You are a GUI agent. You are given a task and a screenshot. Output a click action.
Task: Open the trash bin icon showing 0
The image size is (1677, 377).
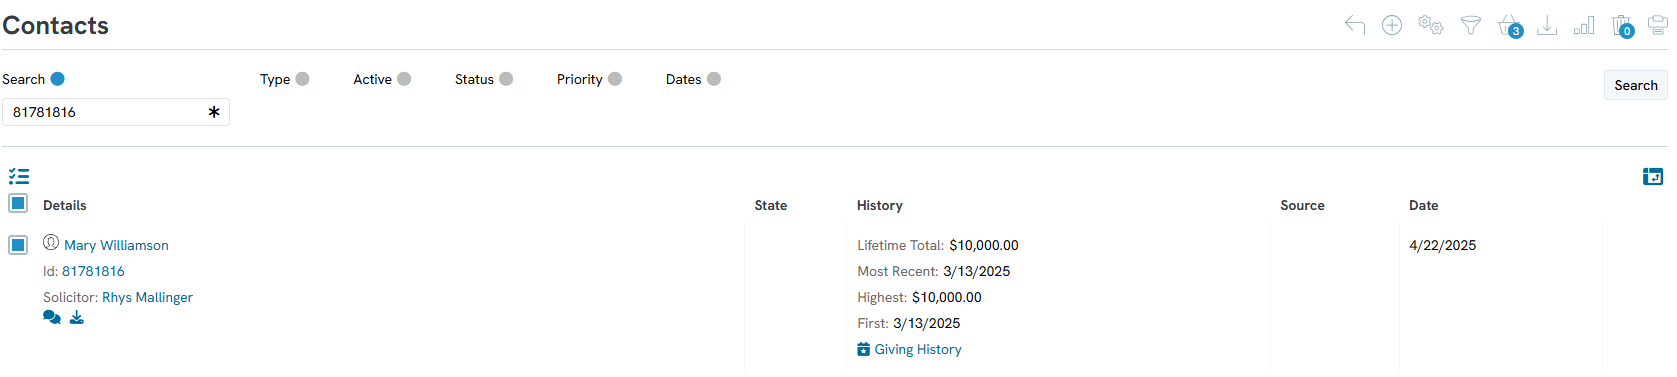[x=1622, y=26]
